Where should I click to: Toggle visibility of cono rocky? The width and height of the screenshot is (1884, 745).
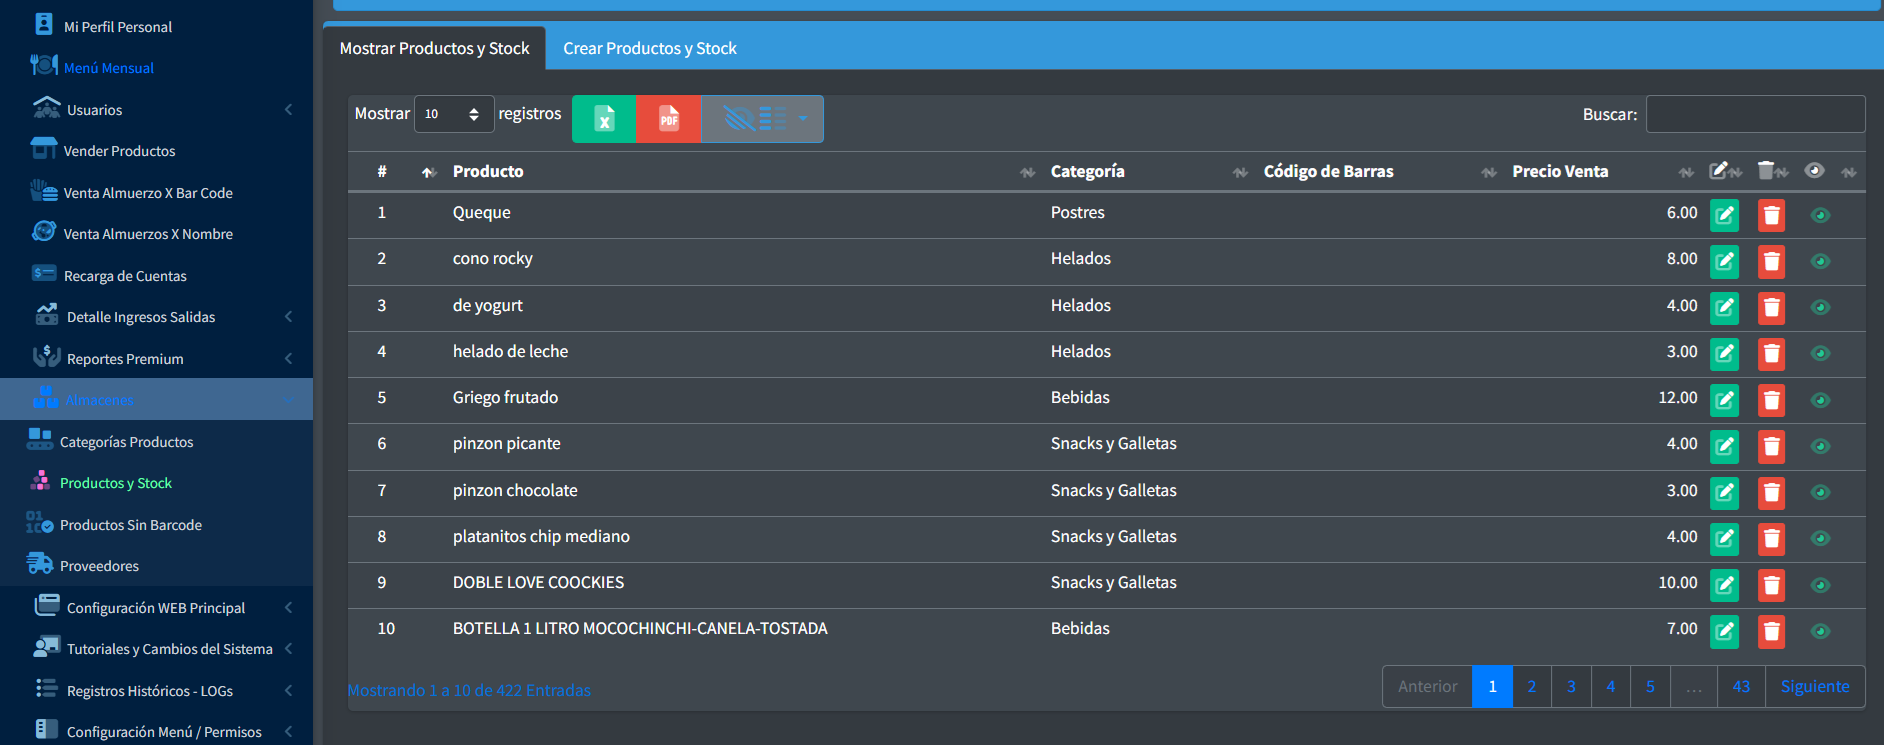pos(1820,261)
